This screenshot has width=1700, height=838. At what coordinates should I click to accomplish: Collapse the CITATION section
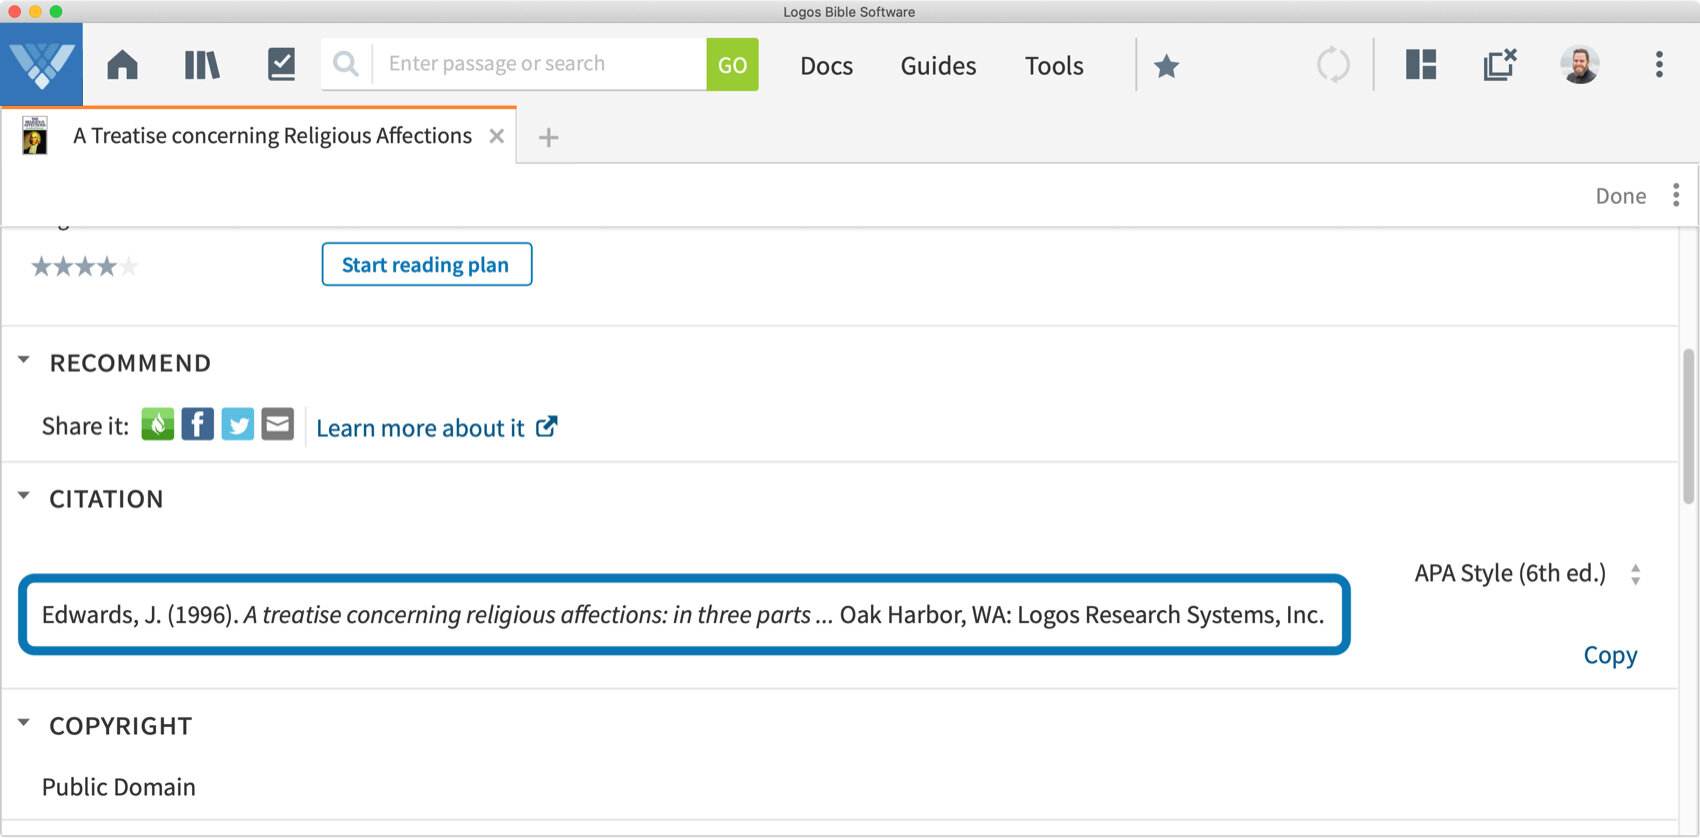coord(24,496)
